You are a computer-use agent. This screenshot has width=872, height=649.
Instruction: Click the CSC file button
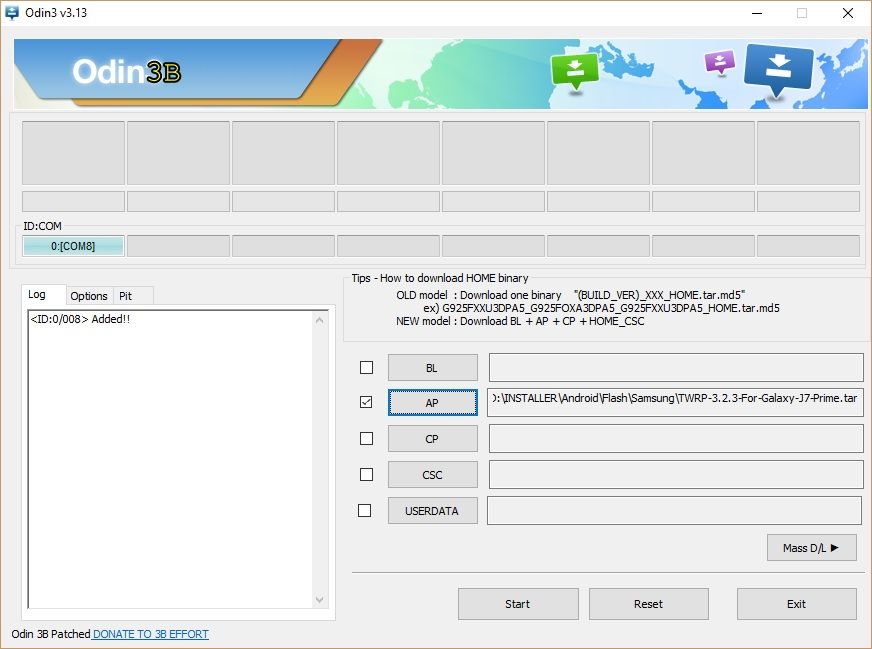(433, 475)
